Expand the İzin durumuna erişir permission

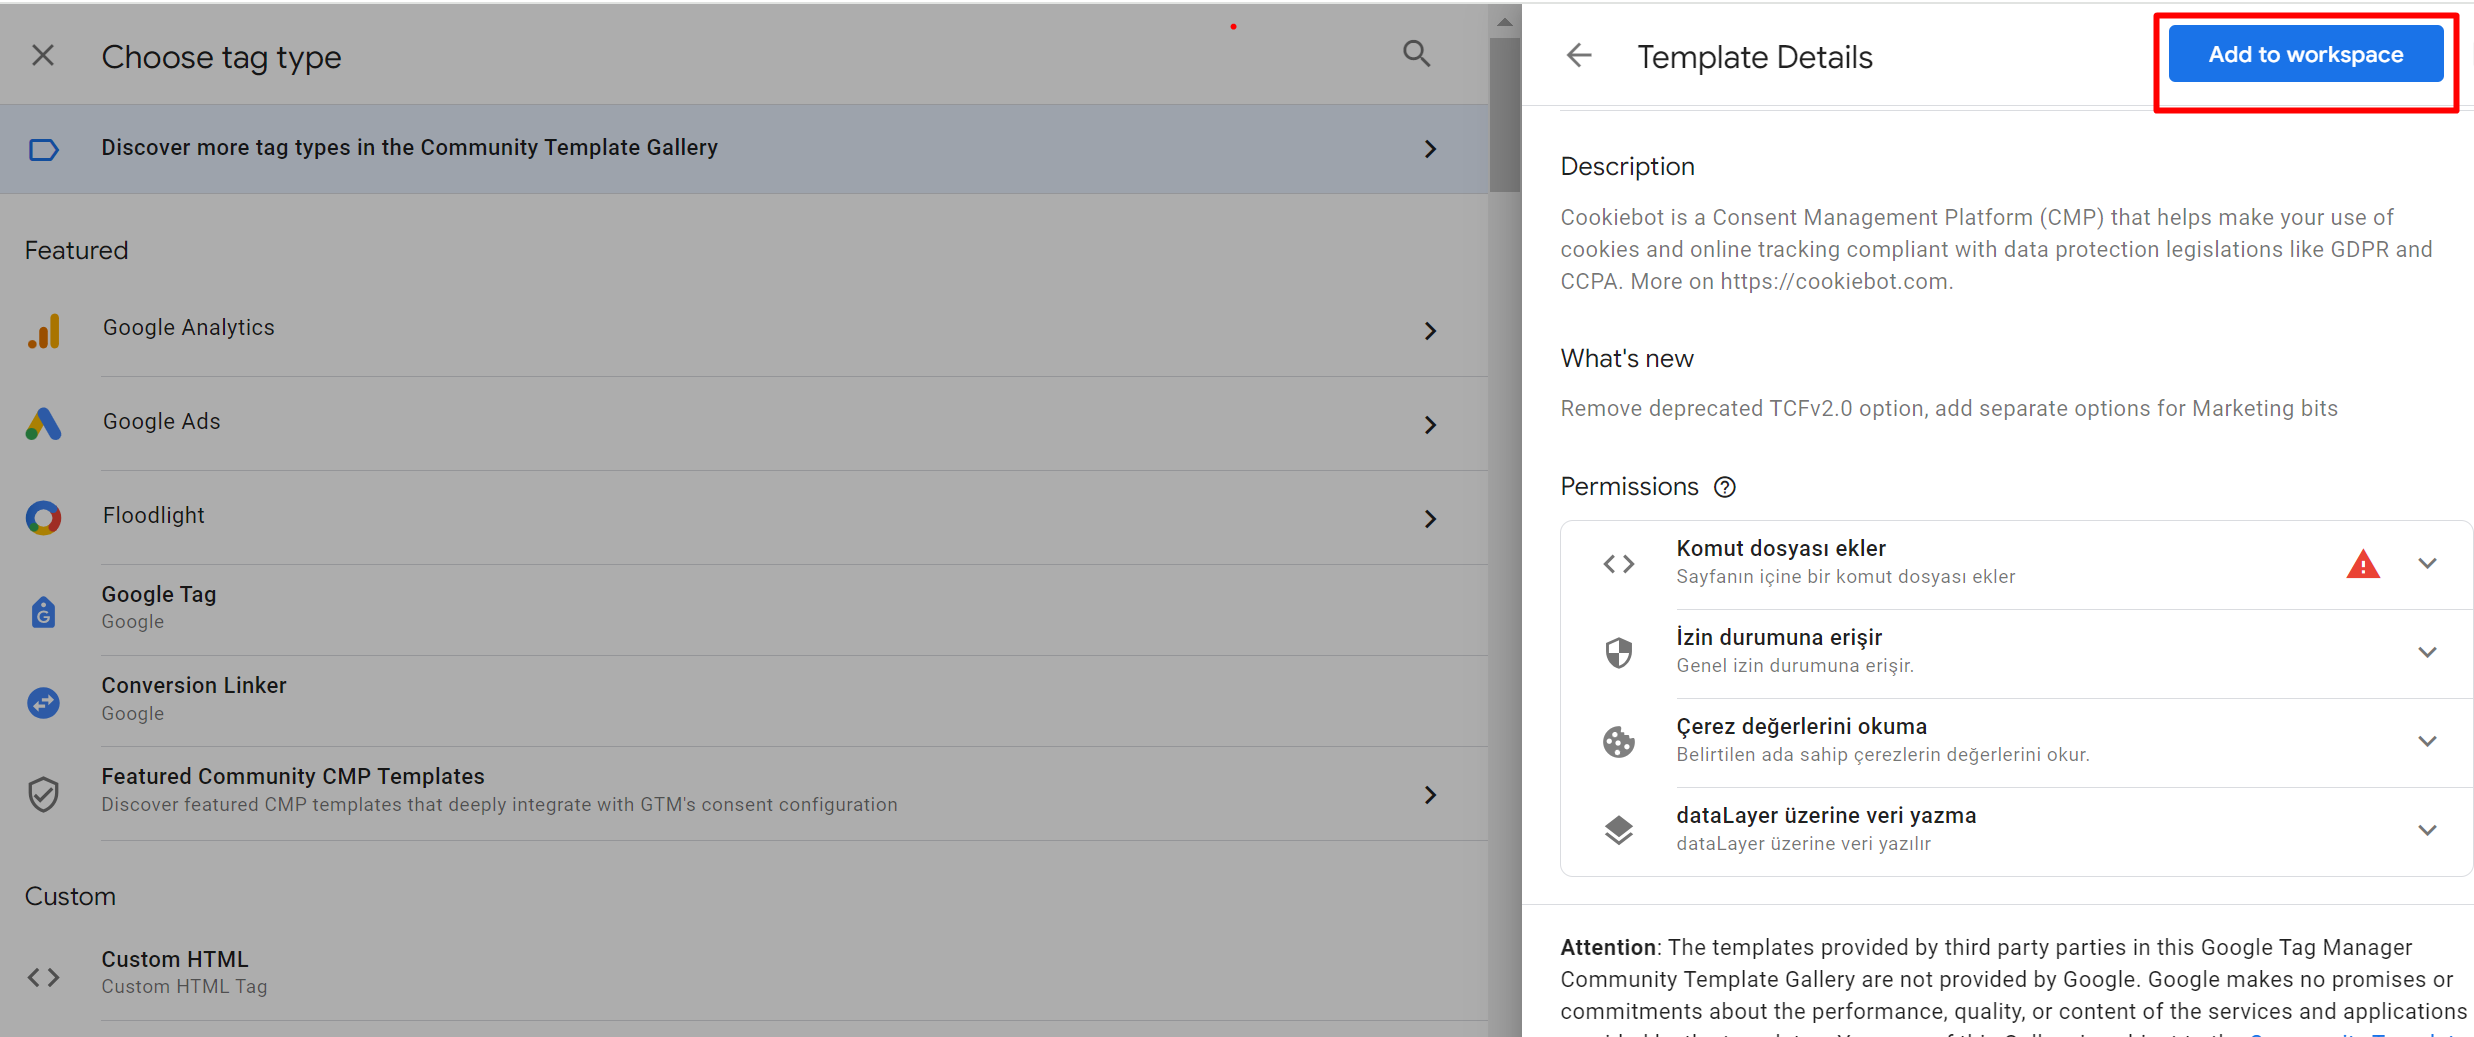tap(2427, 653)
